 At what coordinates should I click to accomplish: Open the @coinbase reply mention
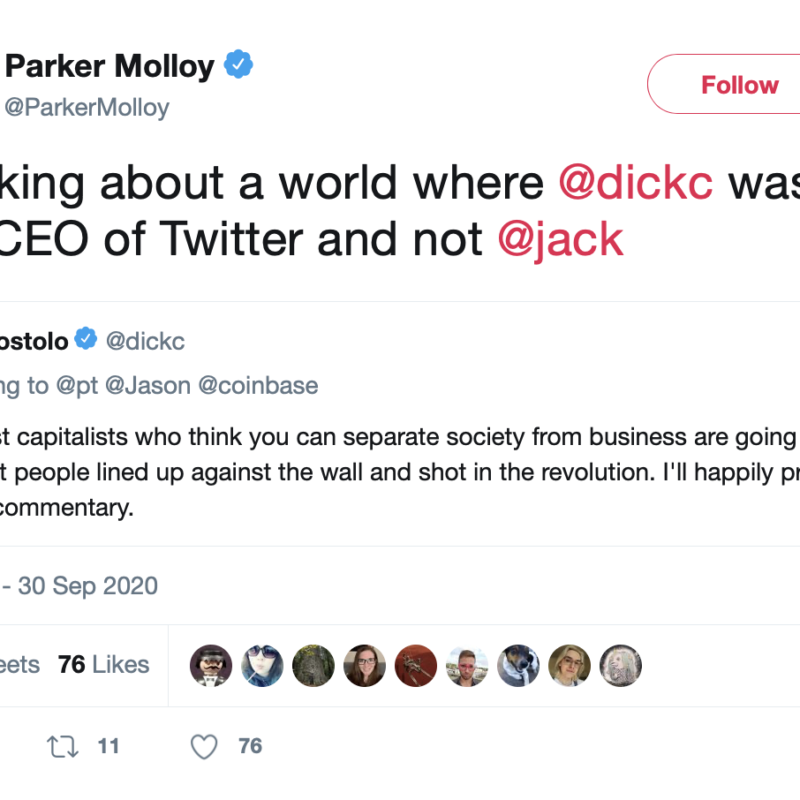coord(260,386)
